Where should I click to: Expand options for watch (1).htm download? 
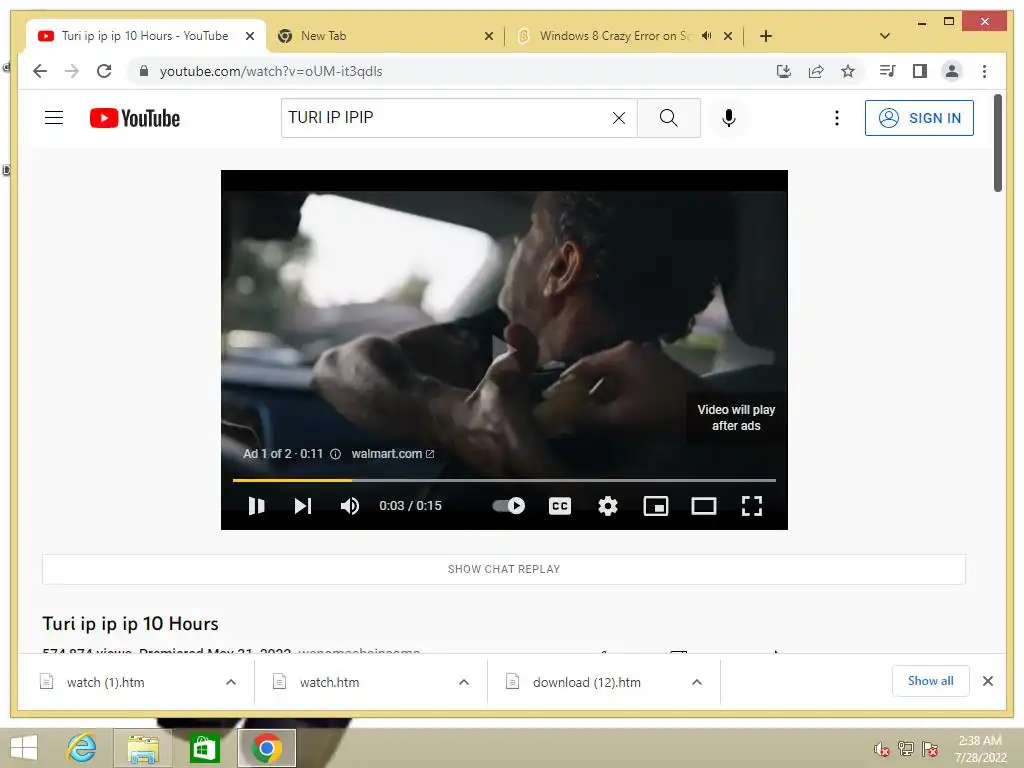[x=231, y=682]
